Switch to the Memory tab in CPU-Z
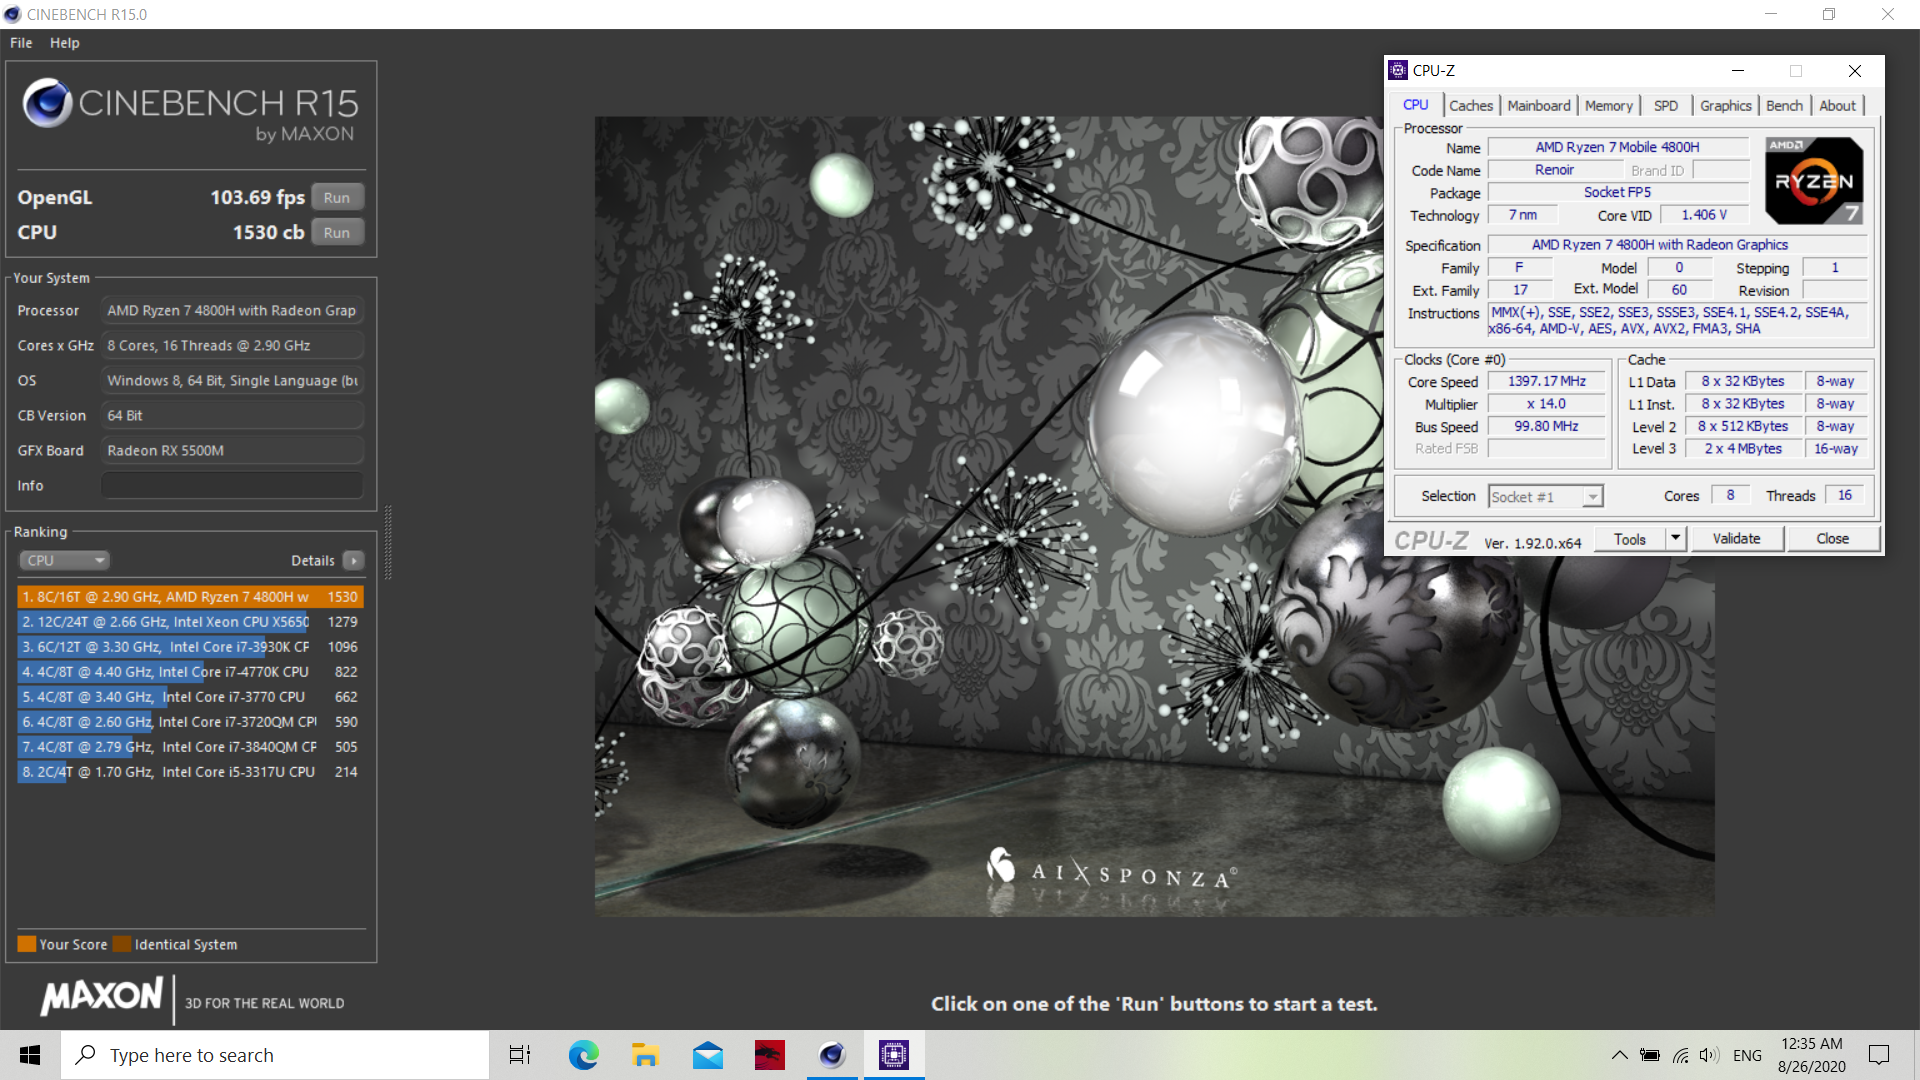 tap(1609, 106)
